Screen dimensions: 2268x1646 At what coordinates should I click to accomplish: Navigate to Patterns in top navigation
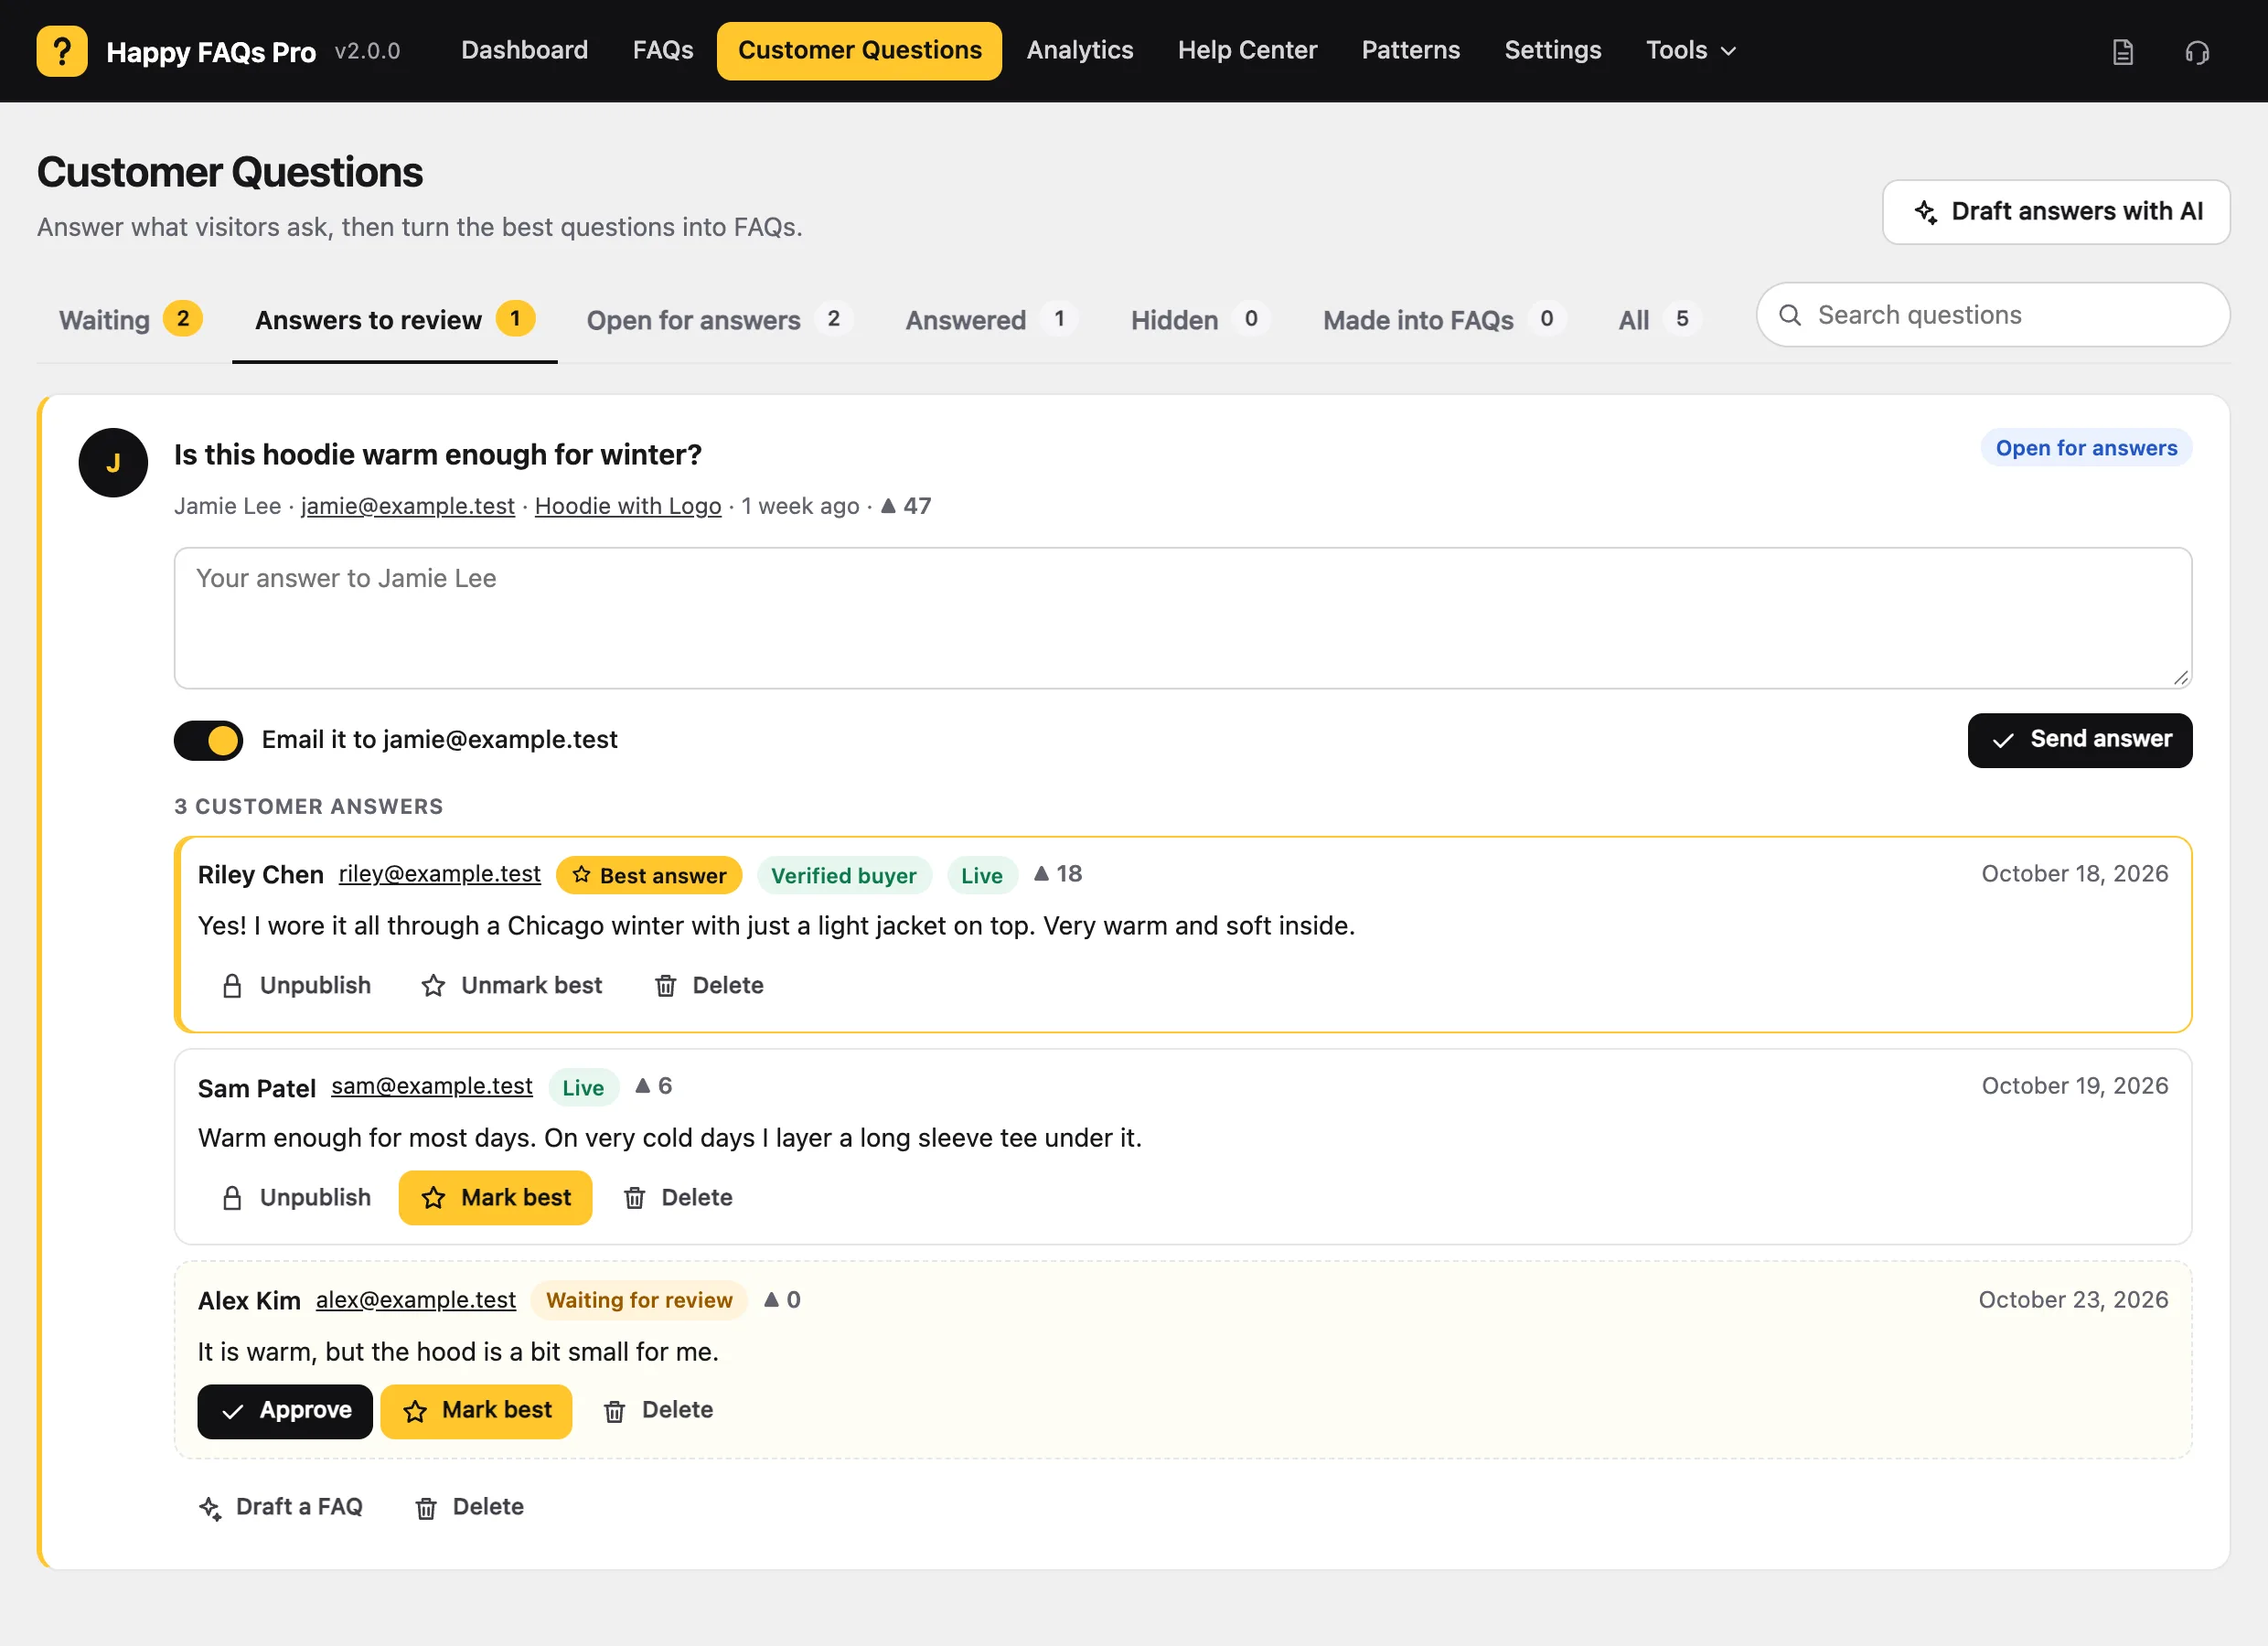[1410, 50]
